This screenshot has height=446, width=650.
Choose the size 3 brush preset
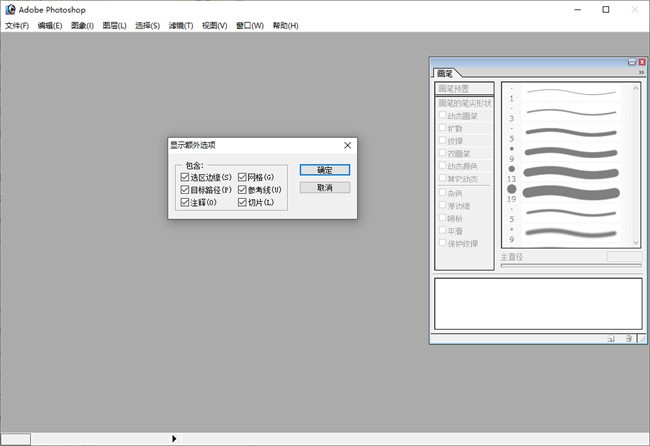(566, 113)
